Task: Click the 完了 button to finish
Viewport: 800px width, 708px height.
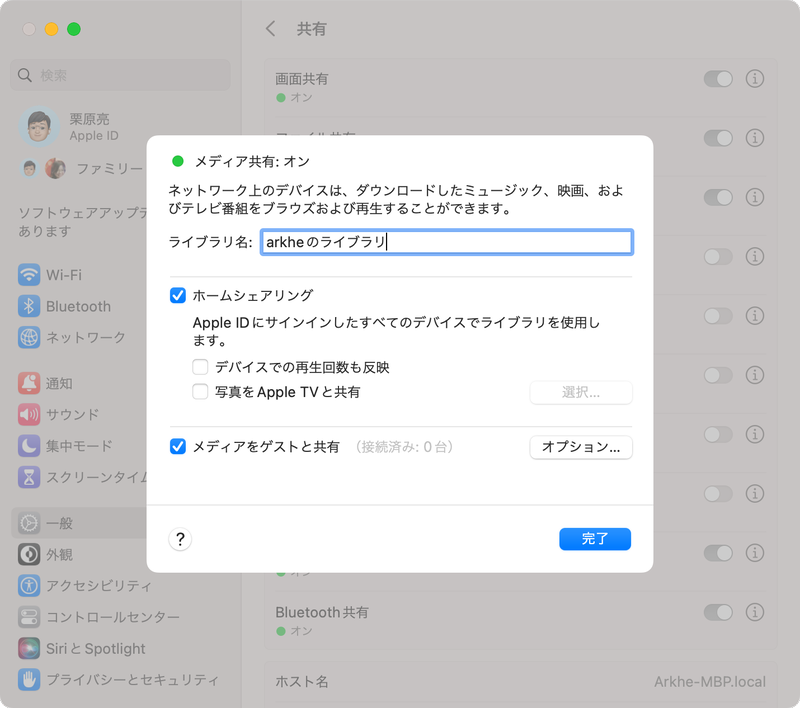Action: [595, 538]
